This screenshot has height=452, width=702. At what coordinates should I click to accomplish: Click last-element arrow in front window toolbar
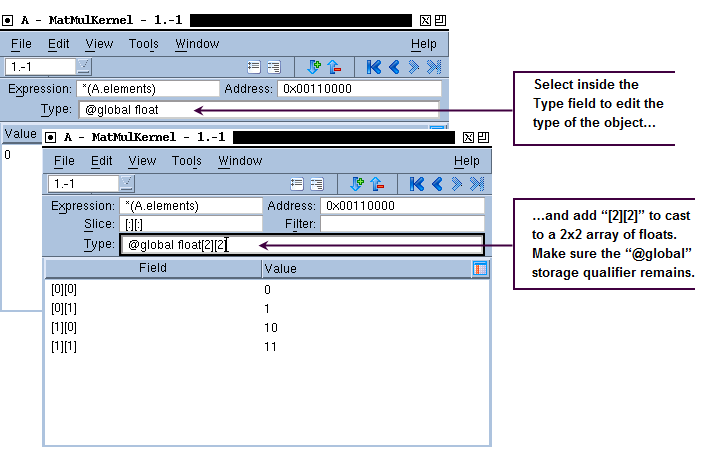(x=477, y=184)
